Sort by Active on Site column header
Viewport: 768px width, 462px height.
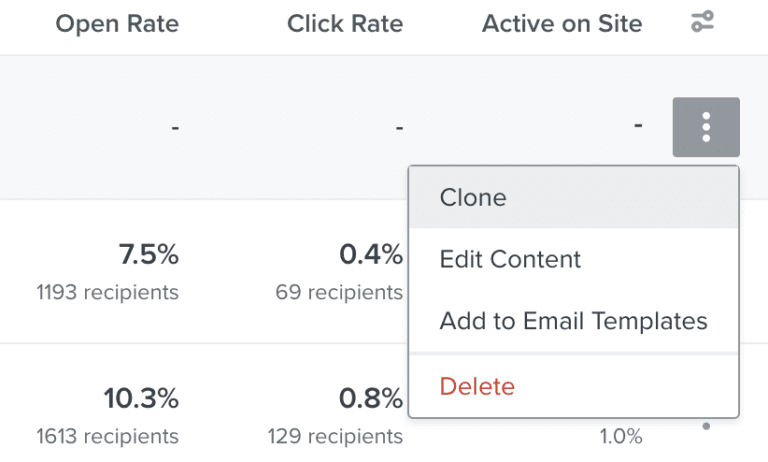[x=562, y=24]
